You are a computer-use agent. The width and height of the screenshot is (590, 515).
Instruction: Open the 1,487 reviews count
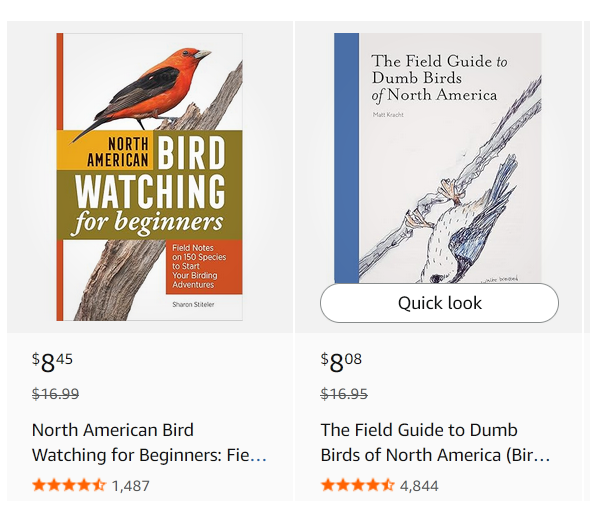pyautogui.click(x=131, y=486)
